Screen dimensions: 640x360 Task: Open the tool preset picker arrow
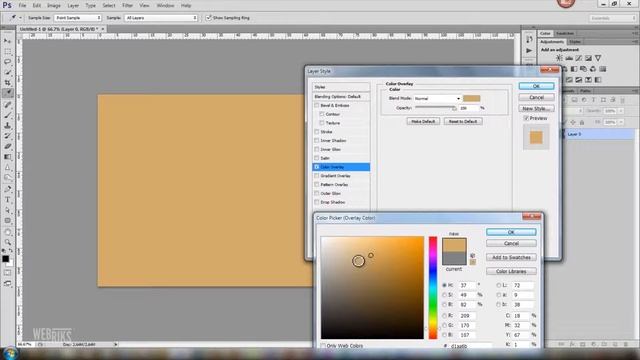point(20,18)
